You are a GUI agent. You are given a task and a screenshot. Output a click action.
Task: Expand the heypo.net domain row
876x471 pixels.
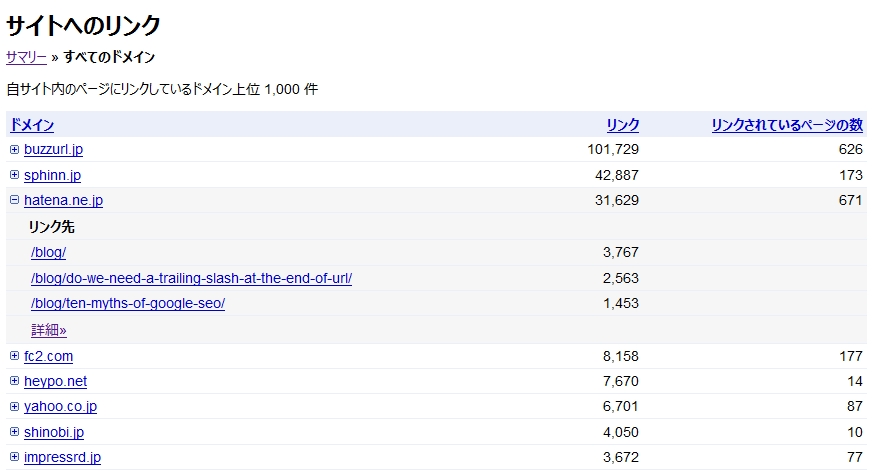pos(15,380)
